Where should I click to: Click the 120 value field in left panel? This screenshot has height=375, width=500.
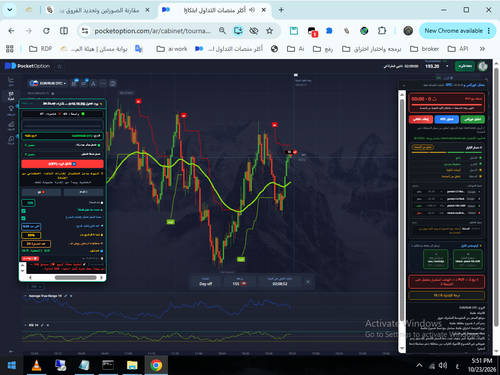click(28, 203)
